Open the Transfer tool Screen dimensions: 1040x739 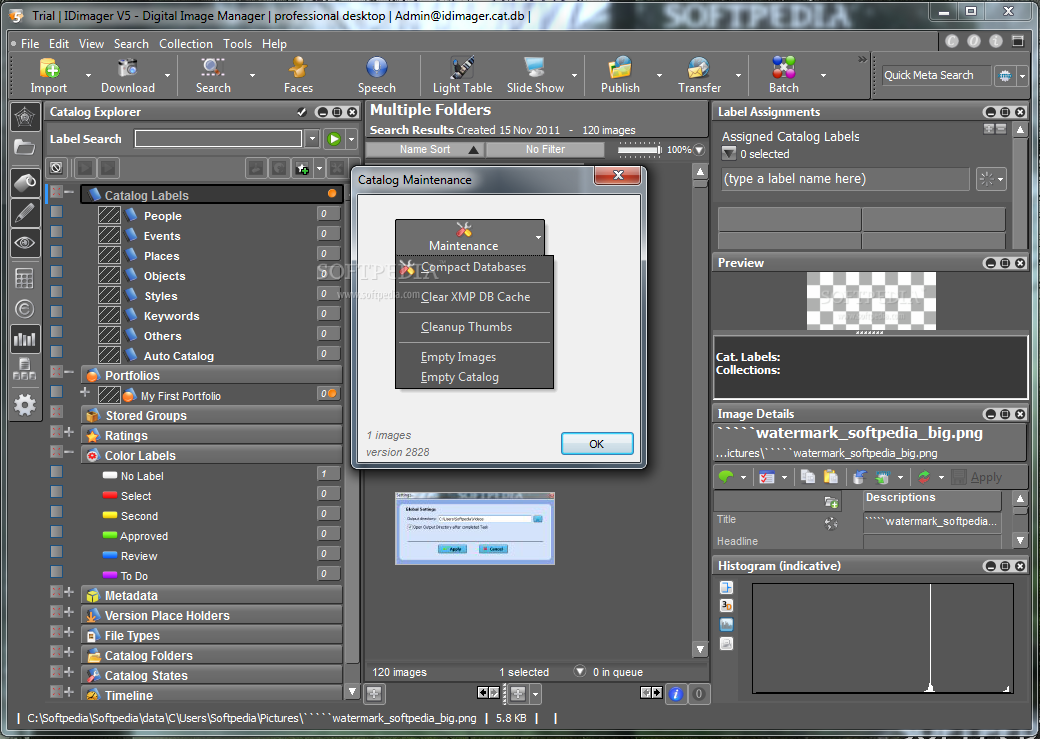[x=699, y=75]
